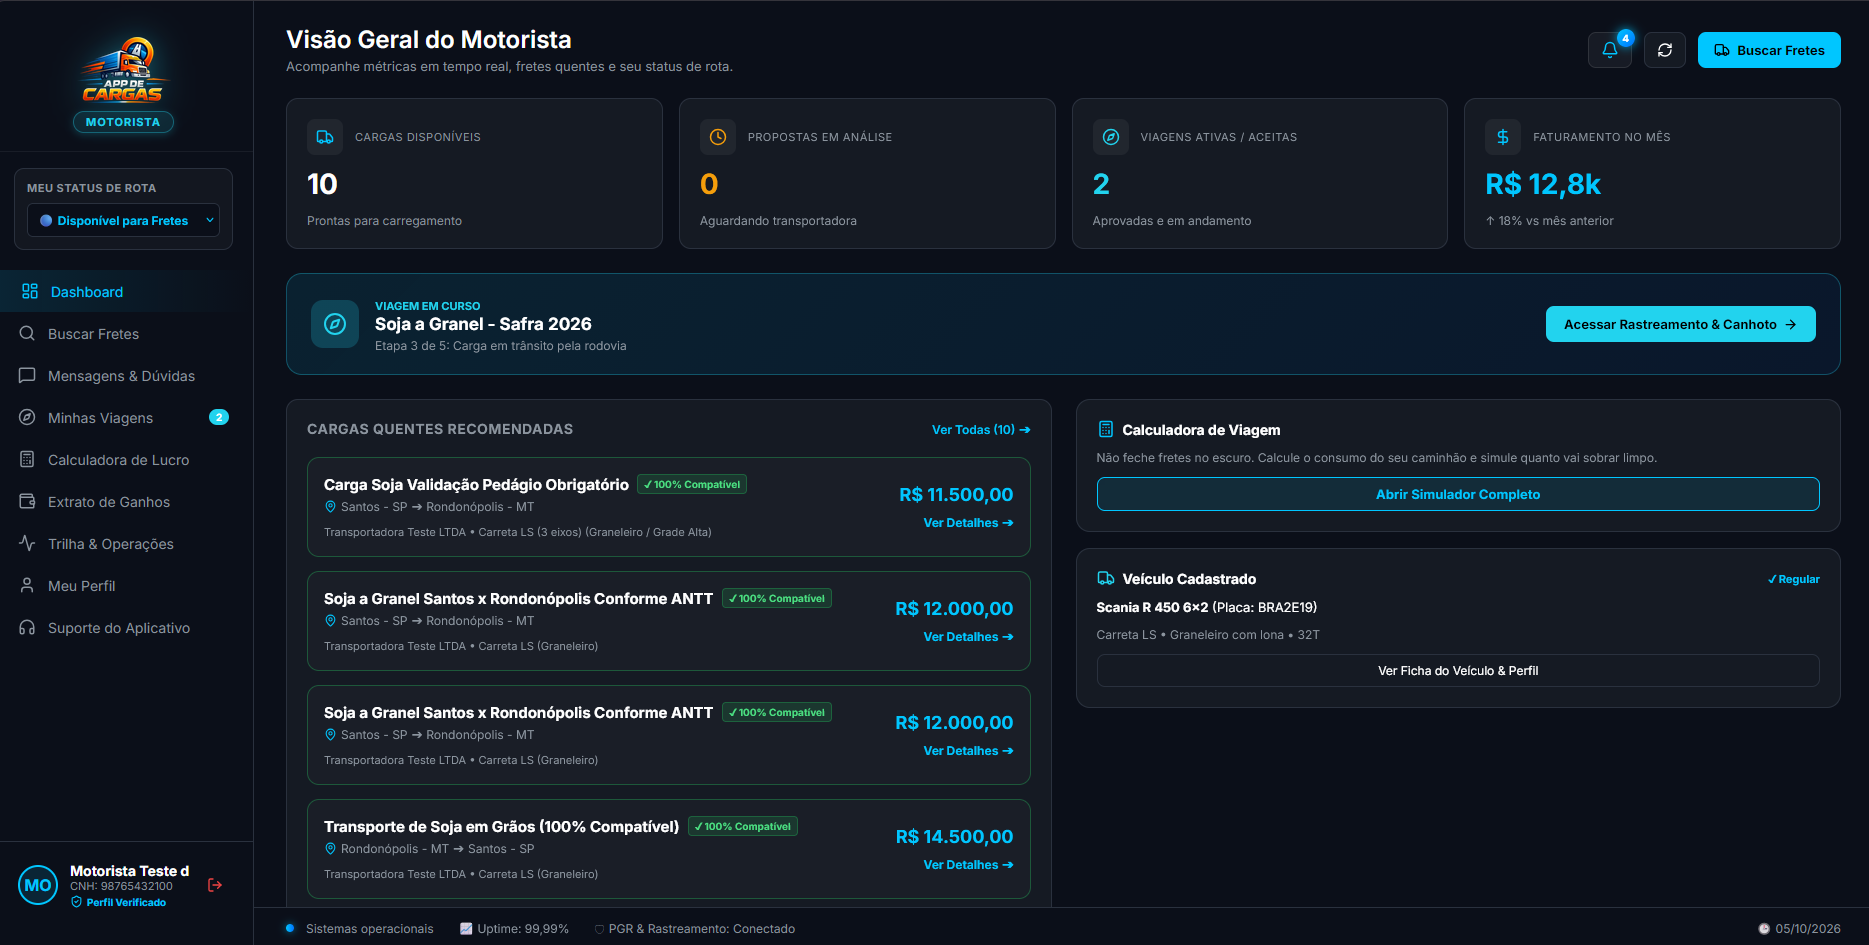Open Trilha & Operações menu item
1869x945 pixels.
[127, 544]
